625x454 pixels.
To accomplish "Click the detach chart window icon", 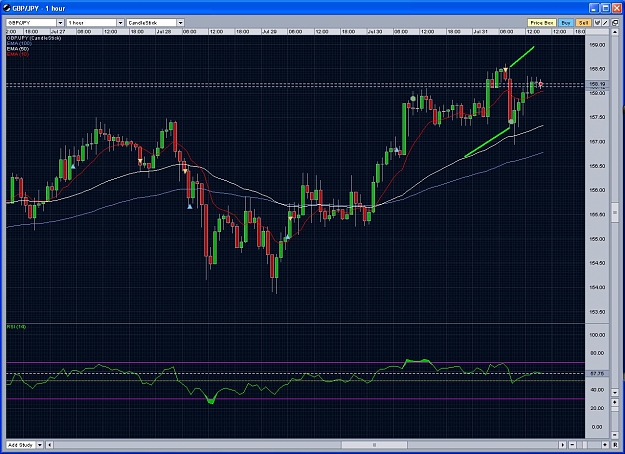I will [615, 23].
